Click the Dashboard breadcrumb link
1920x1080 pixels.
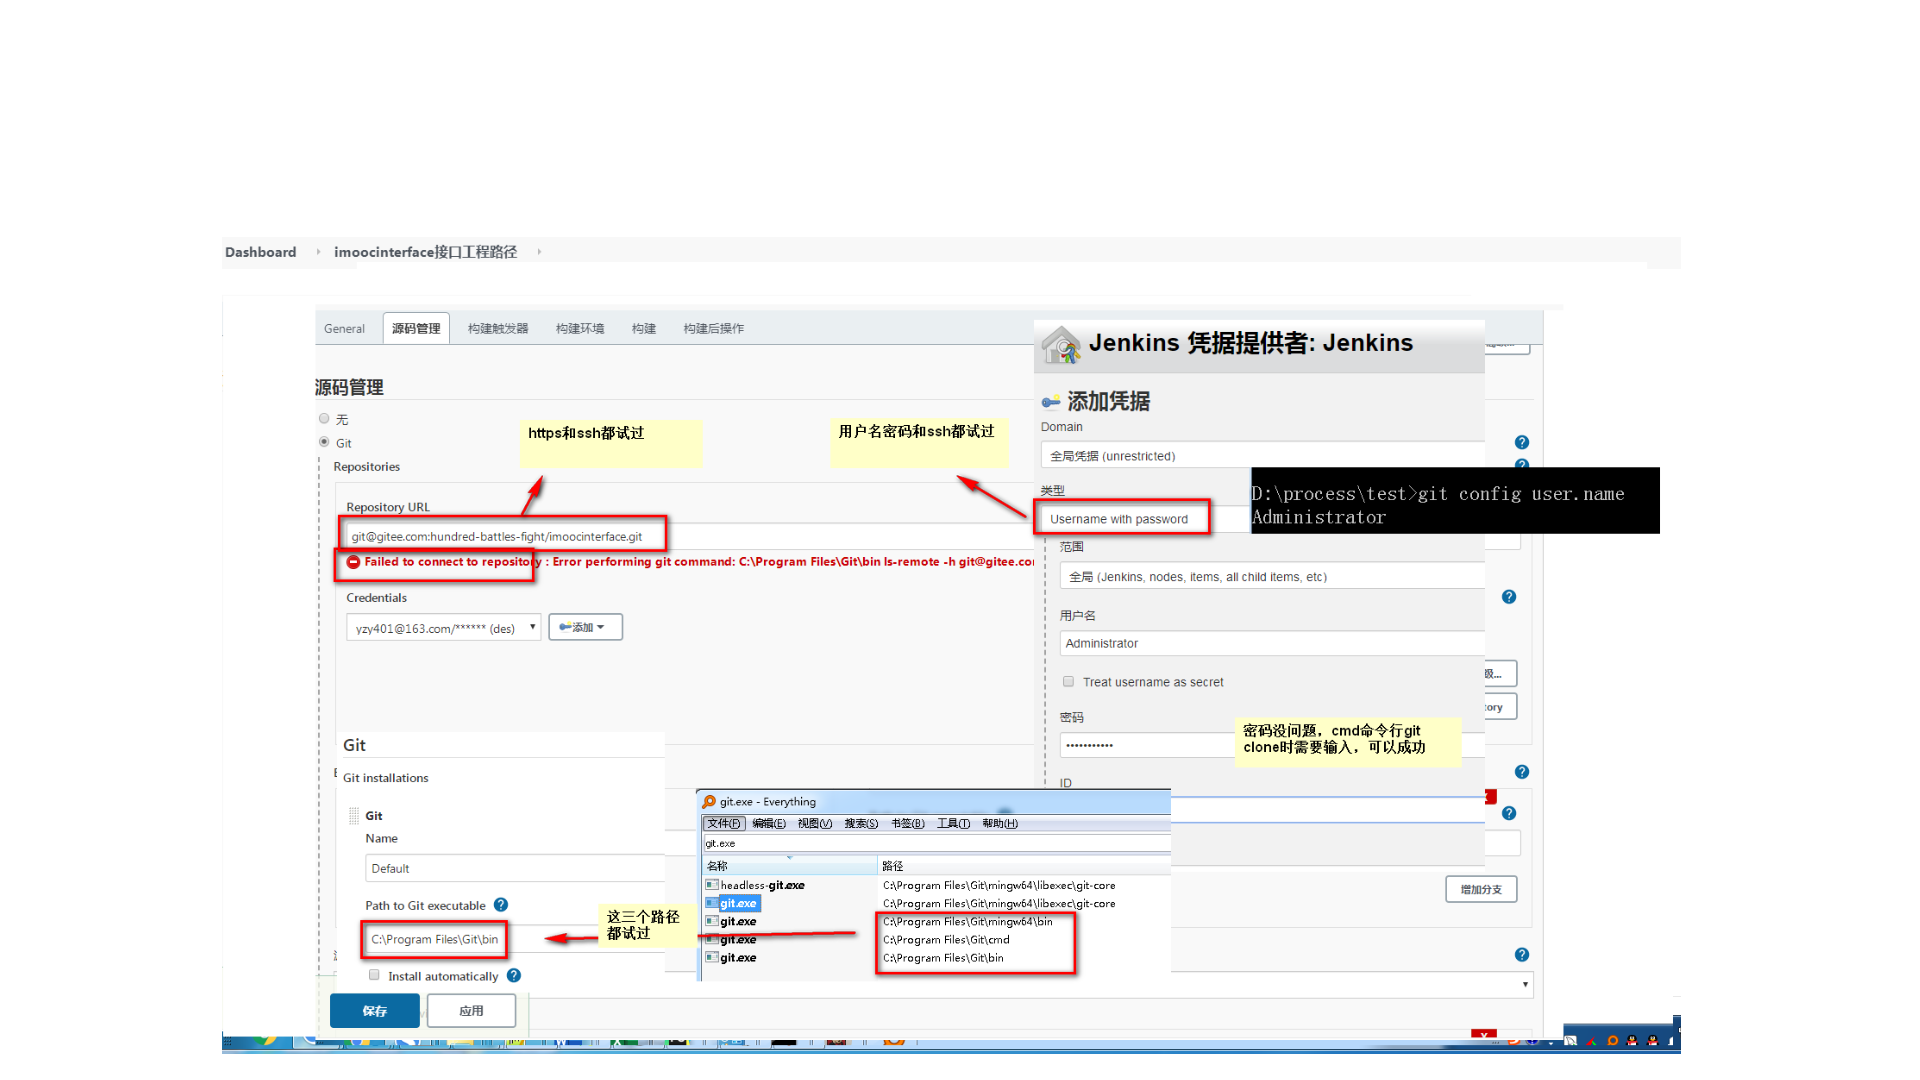[x=260, y=252]
